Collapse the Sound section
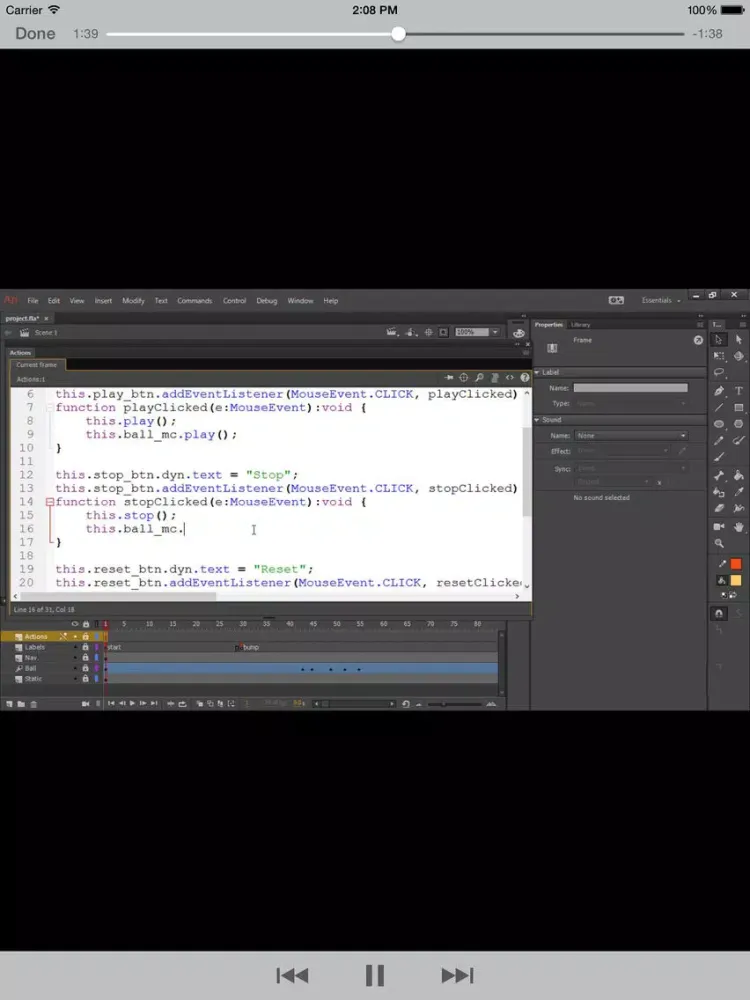Screen dimensions: 750x1000 coord(537,420)
